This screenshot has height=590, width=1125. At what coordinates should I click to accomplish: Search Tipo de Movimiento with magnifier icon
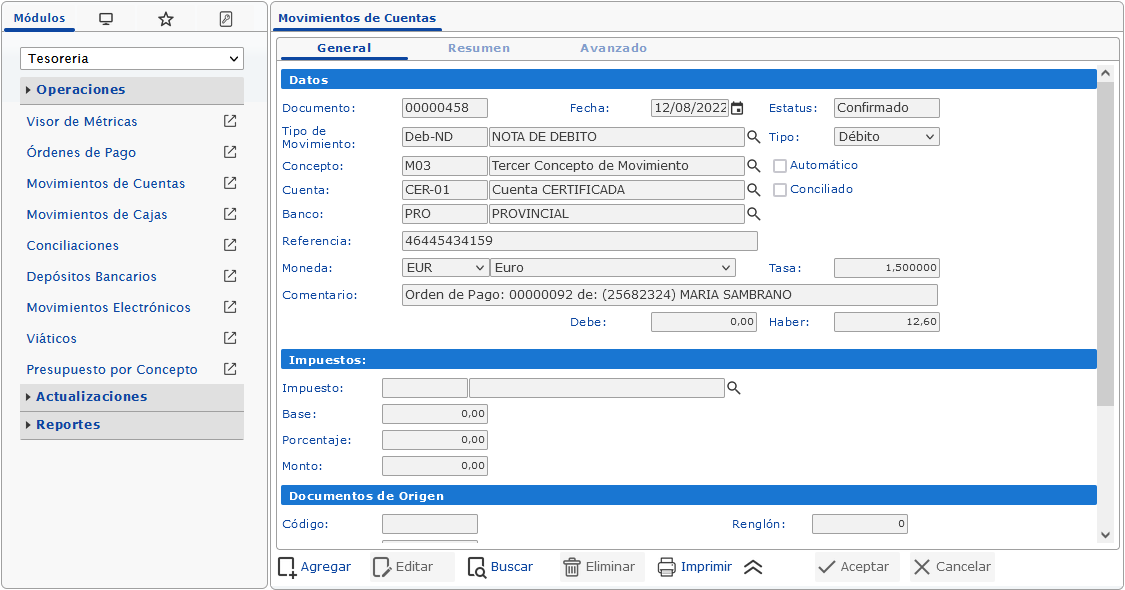[754, 137]
